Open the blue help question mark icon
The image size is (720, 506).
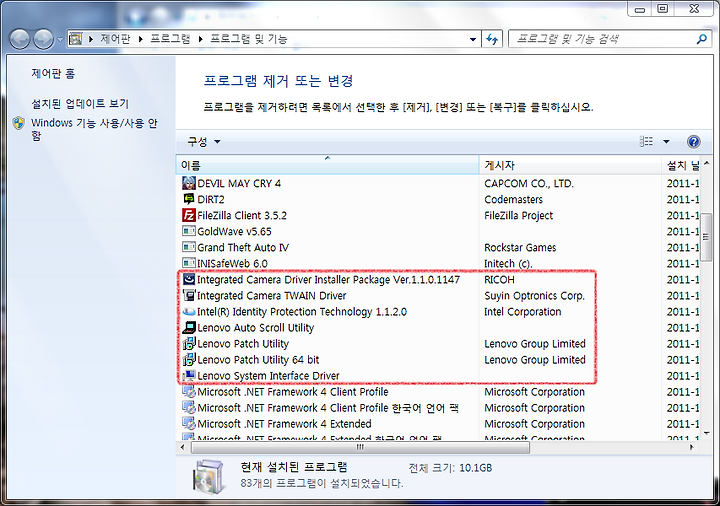point(693,141)
